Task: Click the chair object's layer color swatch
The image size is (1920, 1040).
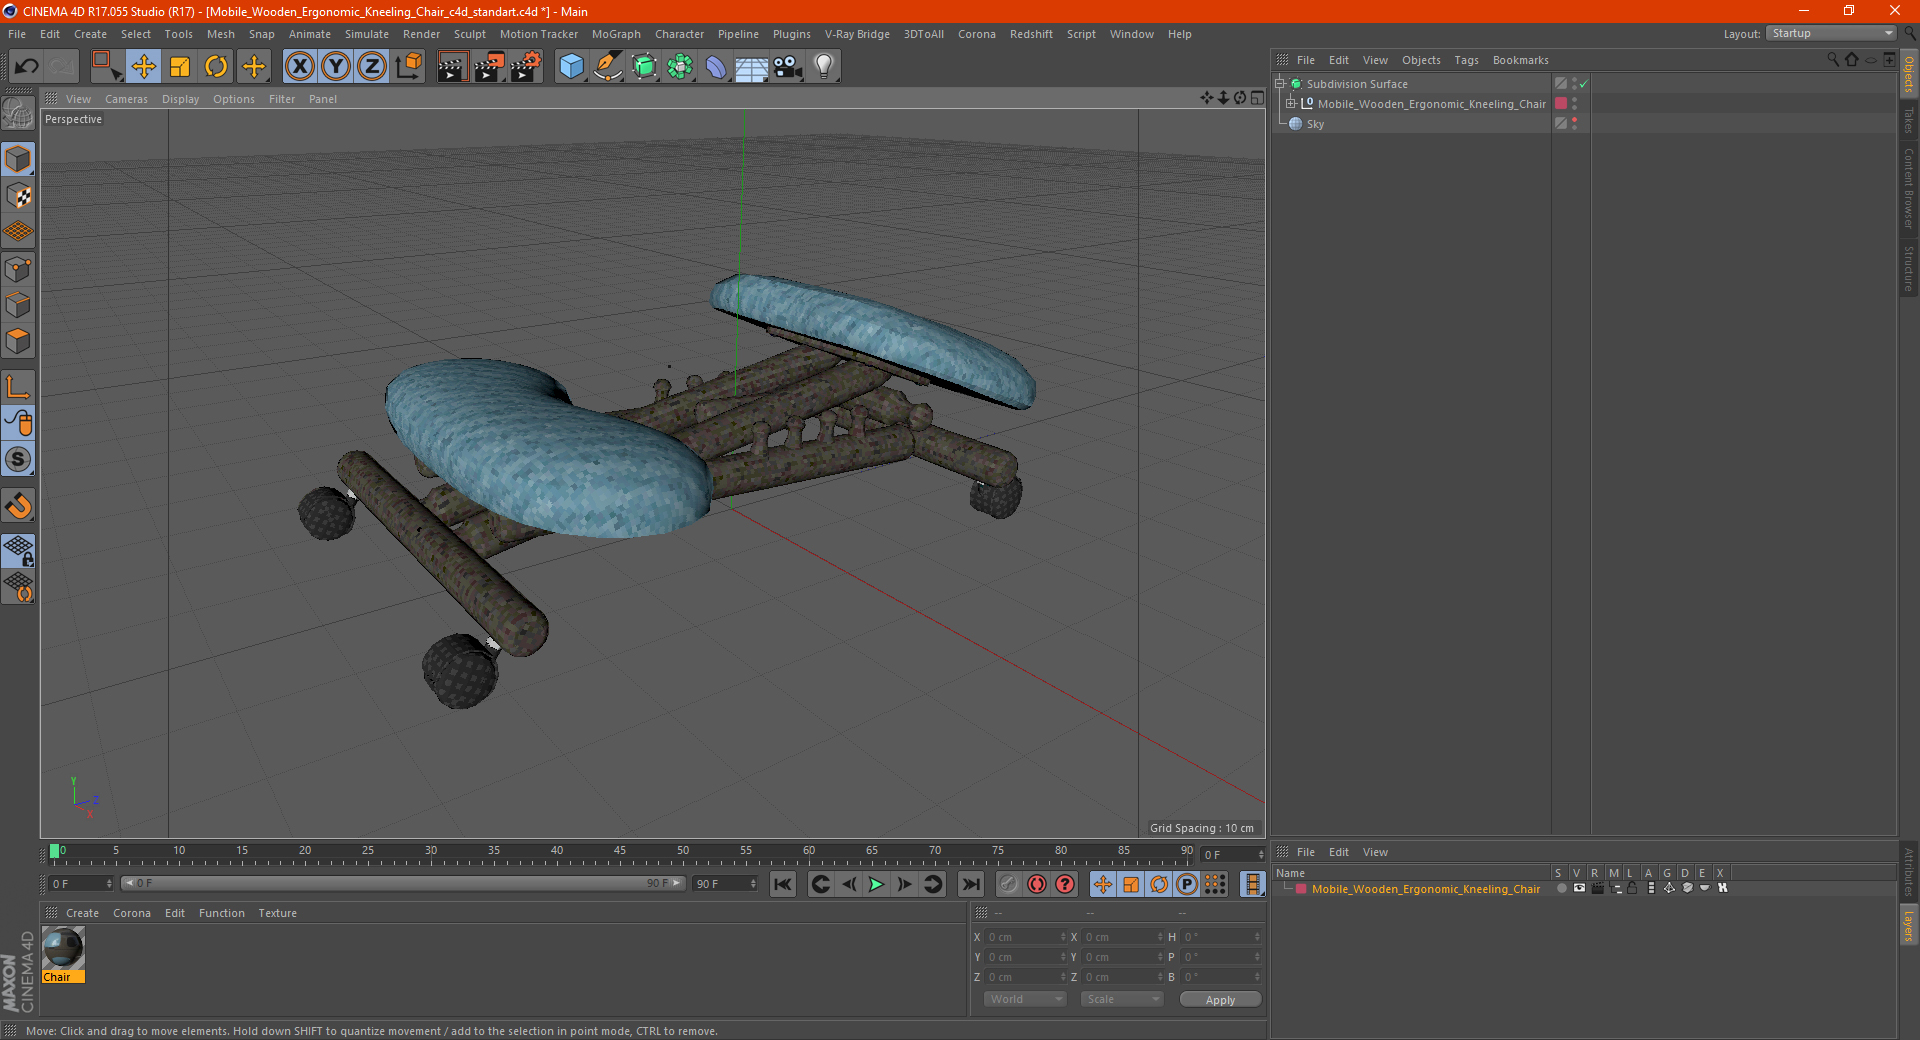Action: pos(1561,103)
